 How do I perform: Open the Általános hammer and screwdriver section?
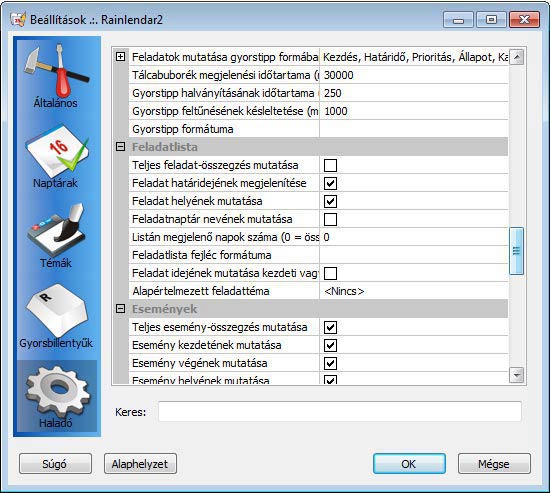[x=56, y=76]
